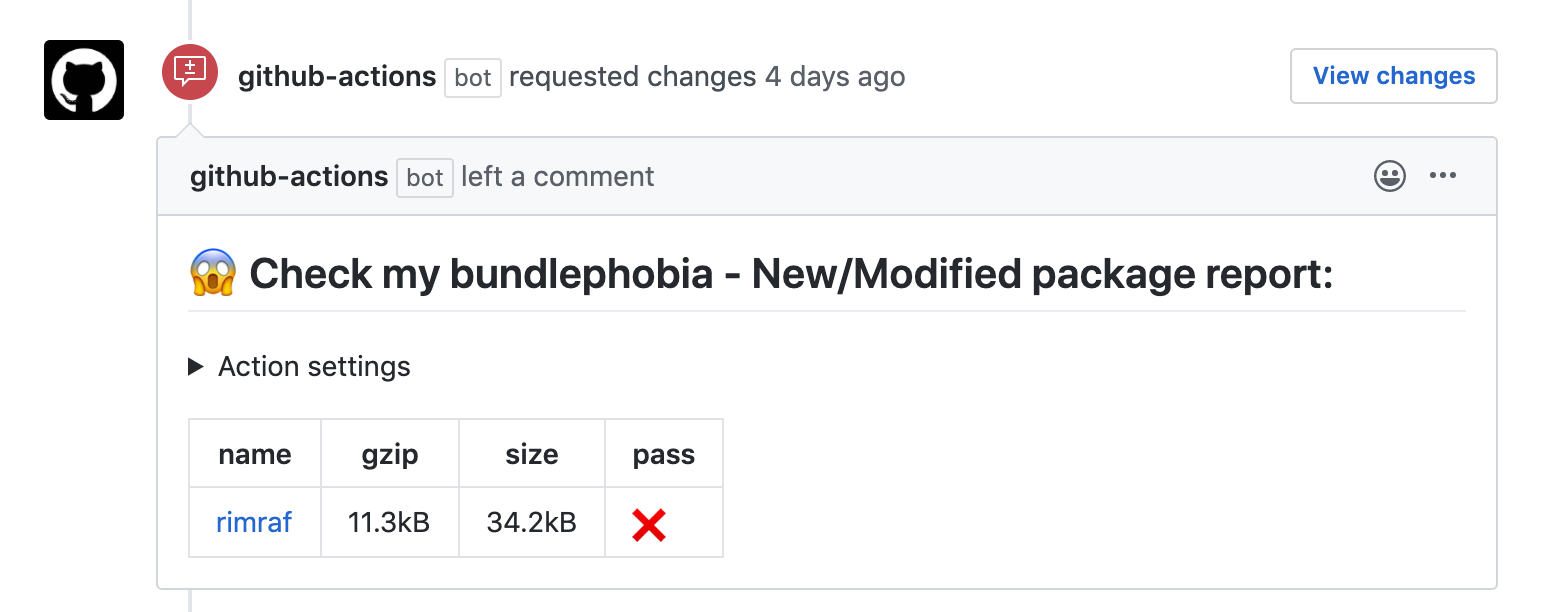The image size is (1566, 612).
Task: Expand the Action settings disclosure triangle
Action: tap(196, 367)
